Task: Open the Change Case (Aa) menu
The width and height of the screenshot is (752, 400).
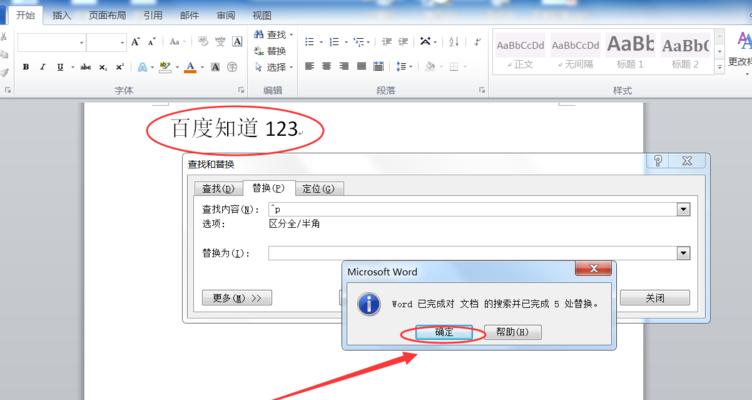Action: pos(176,42)
